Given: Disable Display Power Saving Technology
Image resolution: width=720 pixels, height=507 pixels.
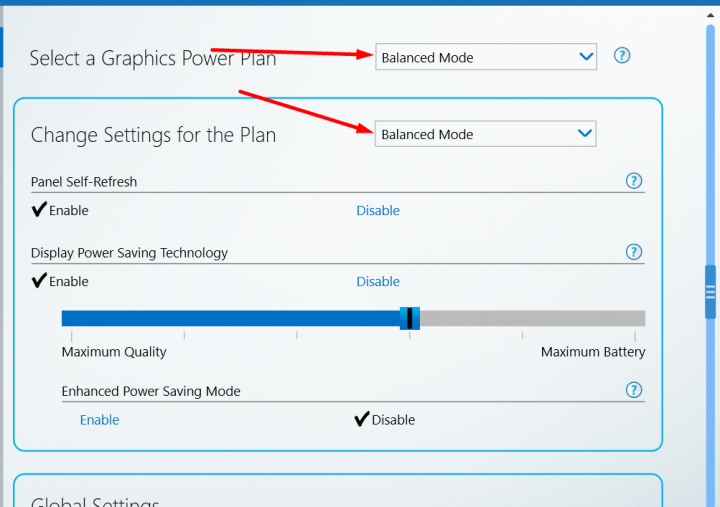Looking at the screenshot, I should point(378,281).
